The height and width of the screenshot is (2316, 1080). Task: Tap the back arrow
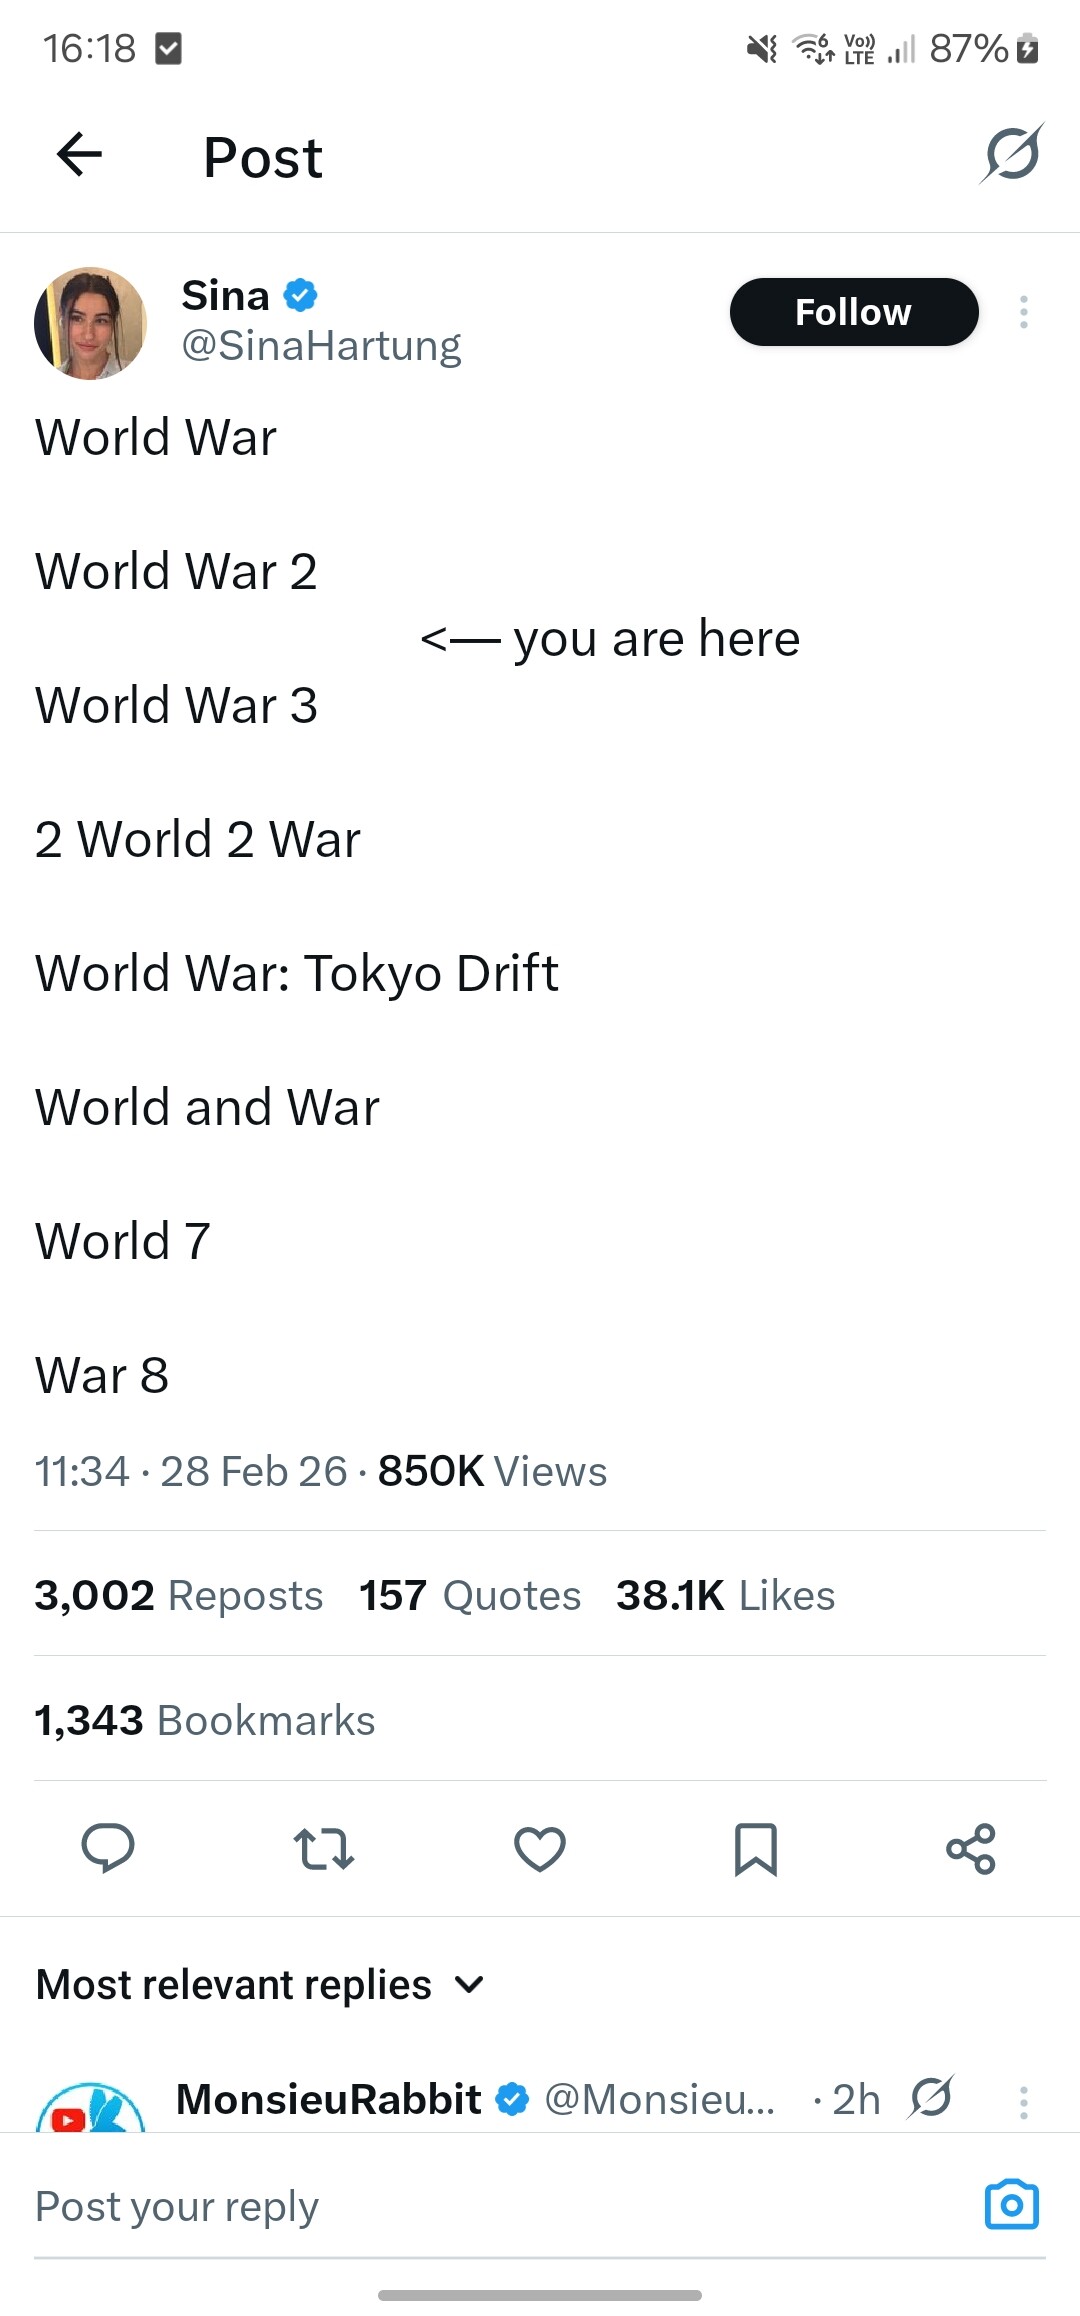pos(80,155)
